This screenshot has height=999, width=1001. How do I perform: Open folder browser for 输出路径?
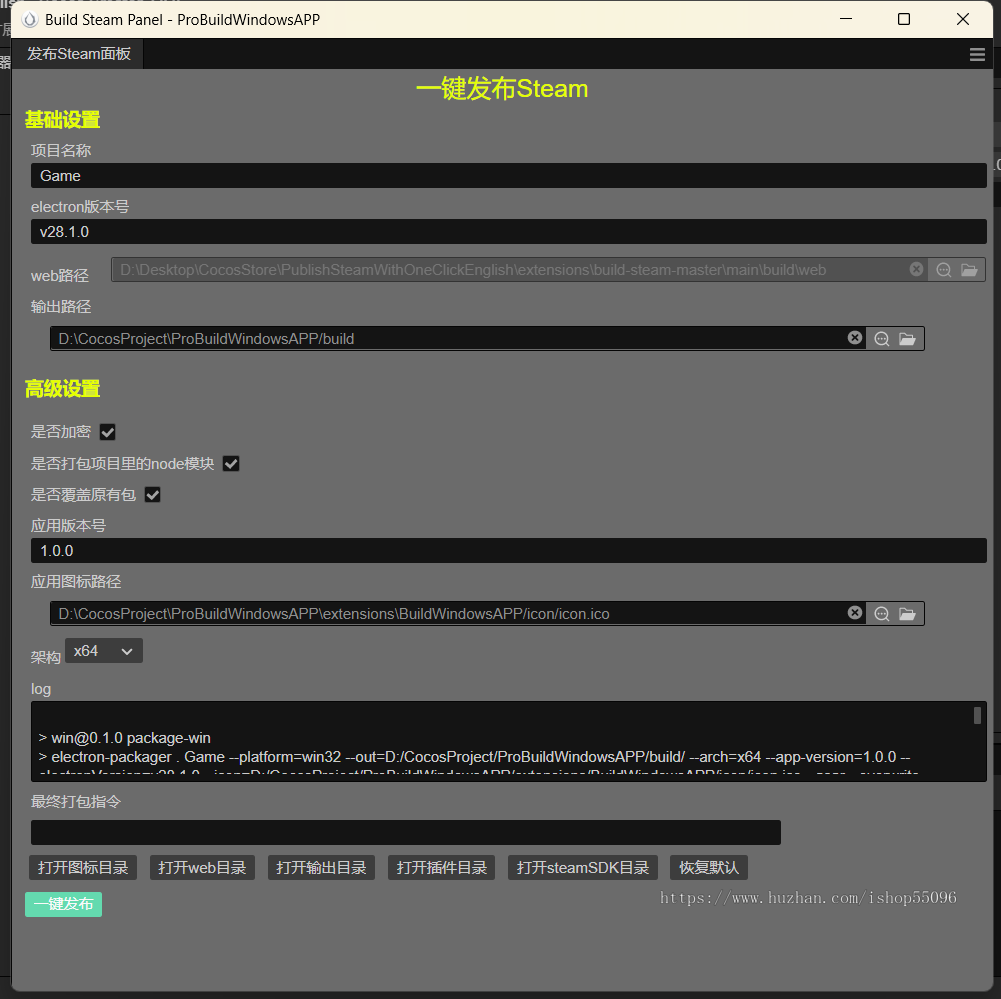coord(907,338)
